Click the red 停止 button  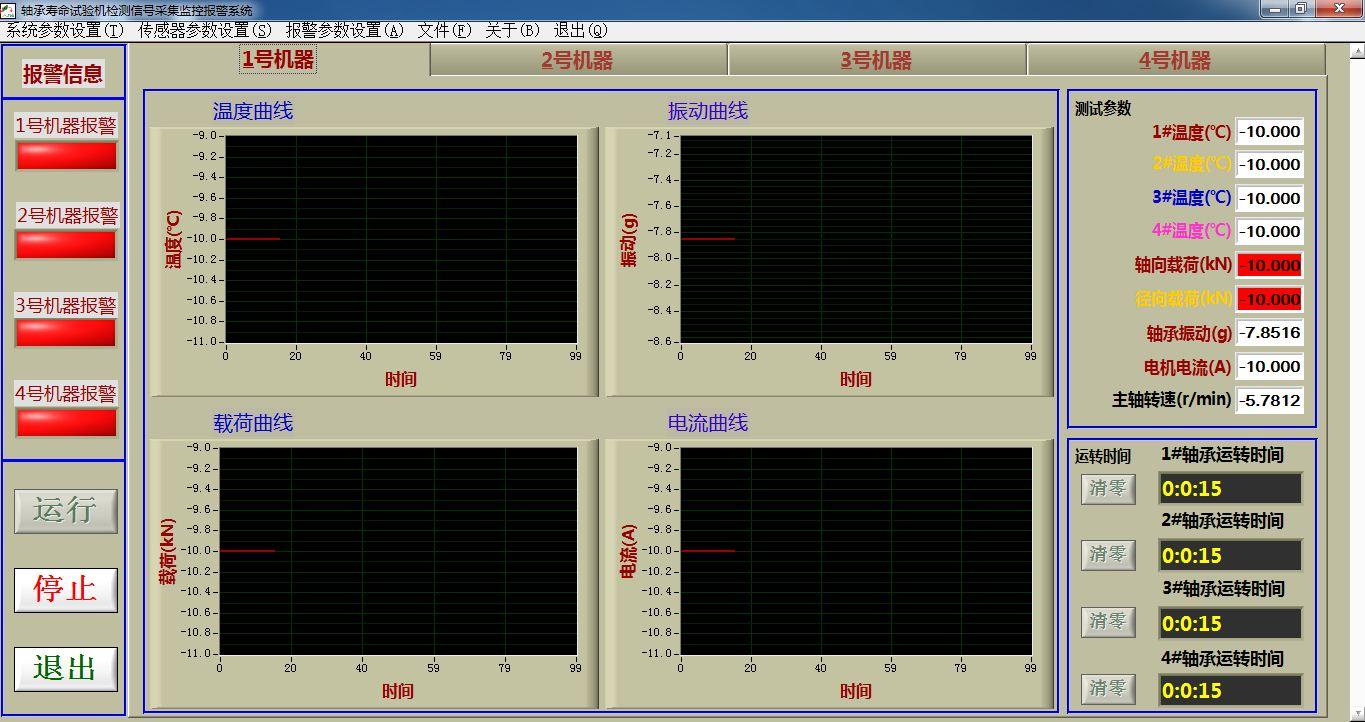[65, 589]
